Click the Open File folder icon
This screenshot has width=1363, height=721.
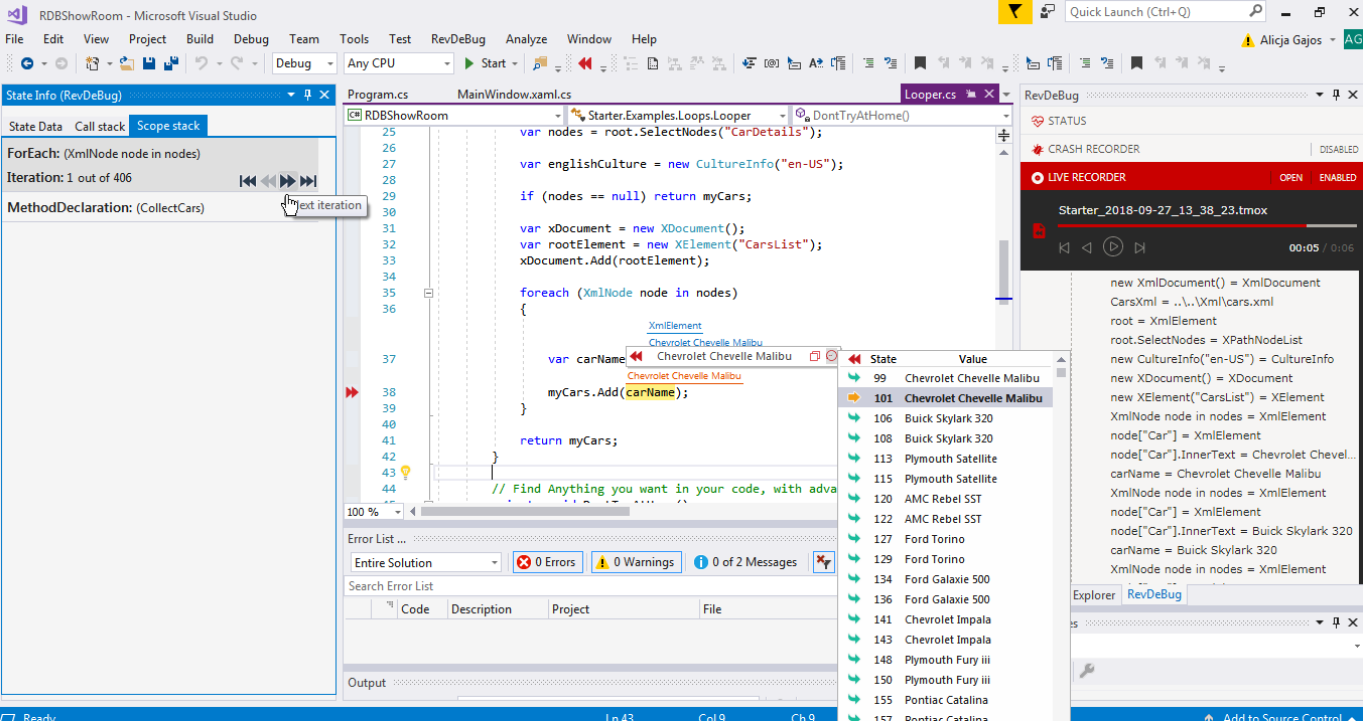click(x=127, y=63)
